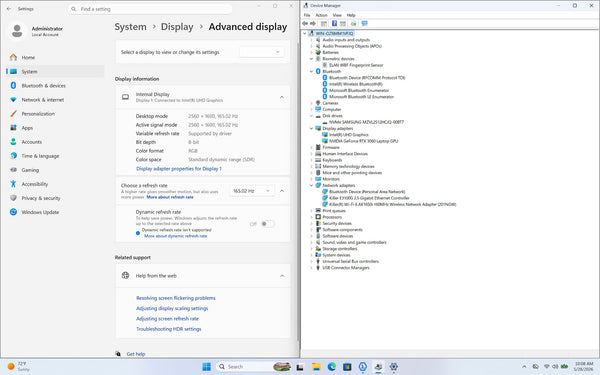The image size is (600, 375).
Task: Expand the Cameras node in Device Manager
Action: point(311,103)
